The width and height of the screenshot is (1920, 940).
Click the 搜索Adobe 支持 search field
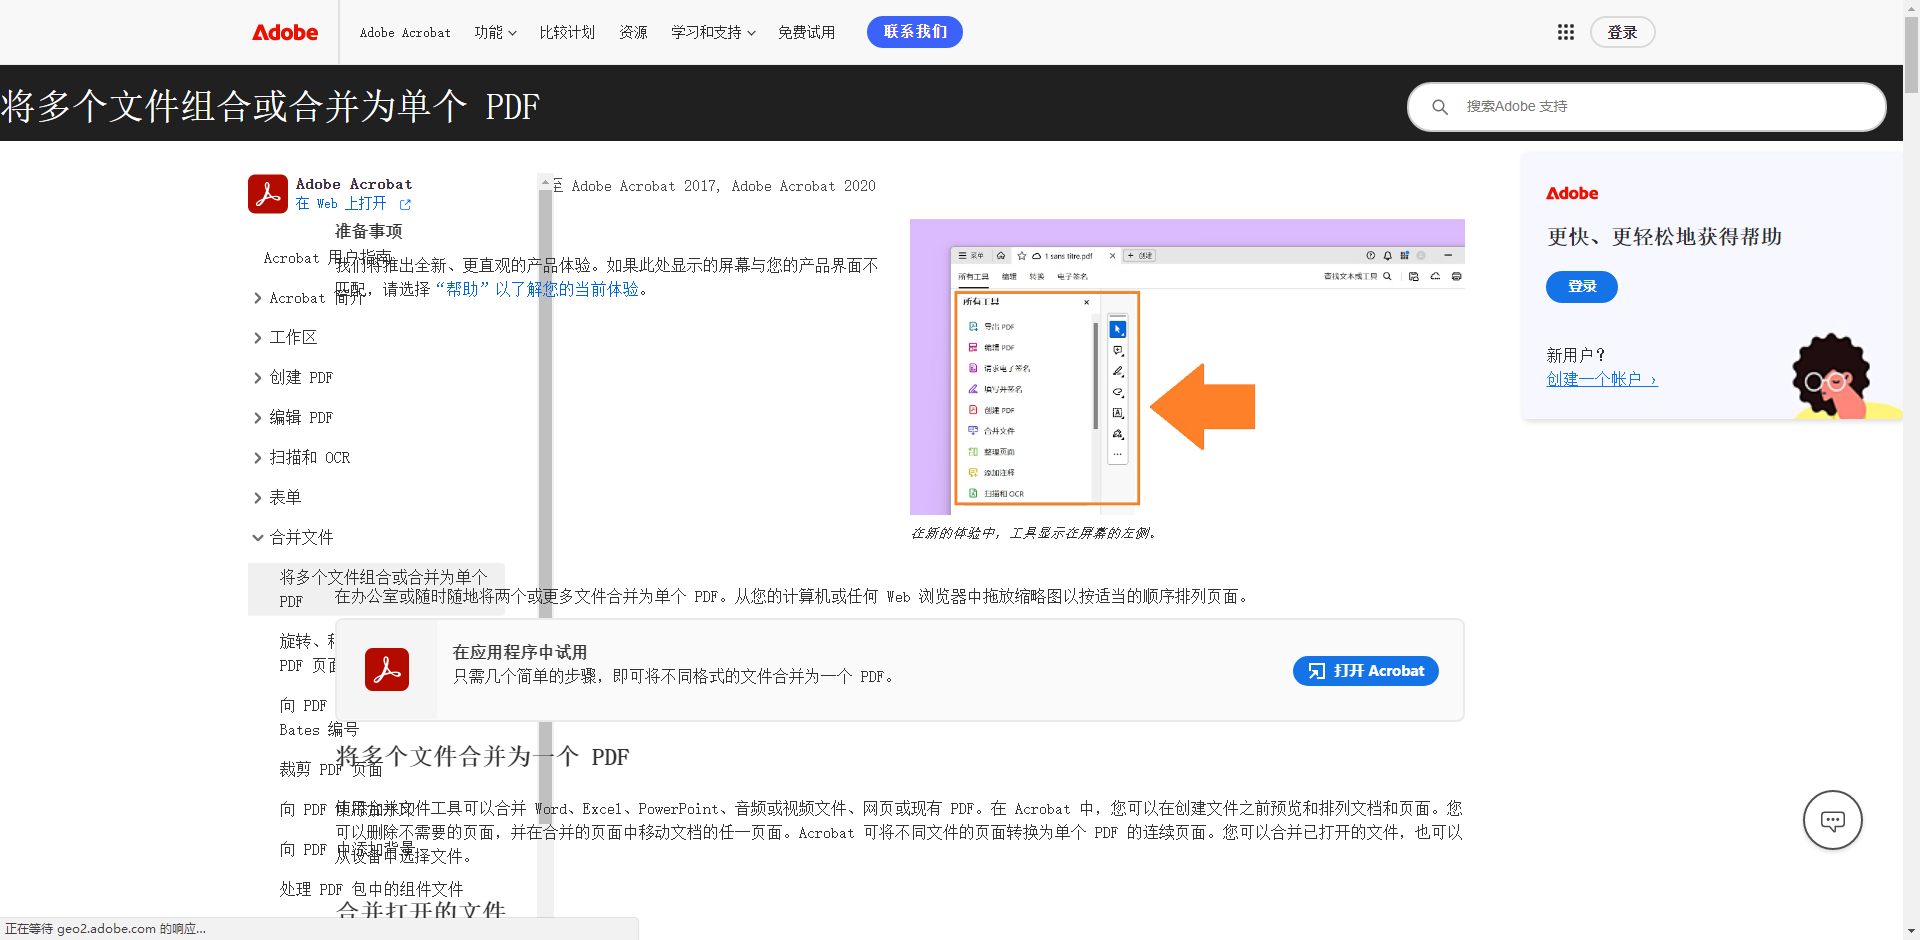click(1647, 107)
